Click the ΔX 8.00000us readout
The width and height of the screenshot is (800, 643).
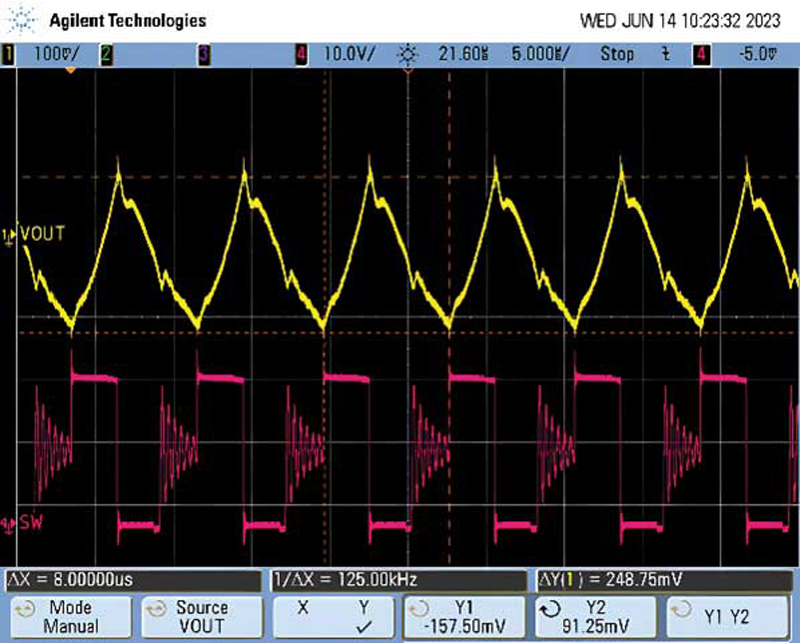tap(70, 580)
